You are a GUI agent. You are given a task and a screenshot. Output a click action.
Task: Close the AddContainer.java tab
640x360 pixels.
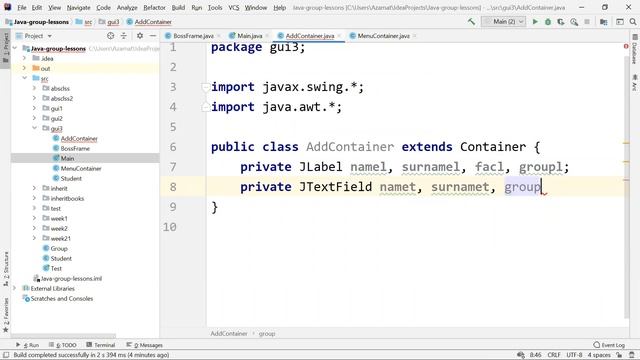[339, 36]
